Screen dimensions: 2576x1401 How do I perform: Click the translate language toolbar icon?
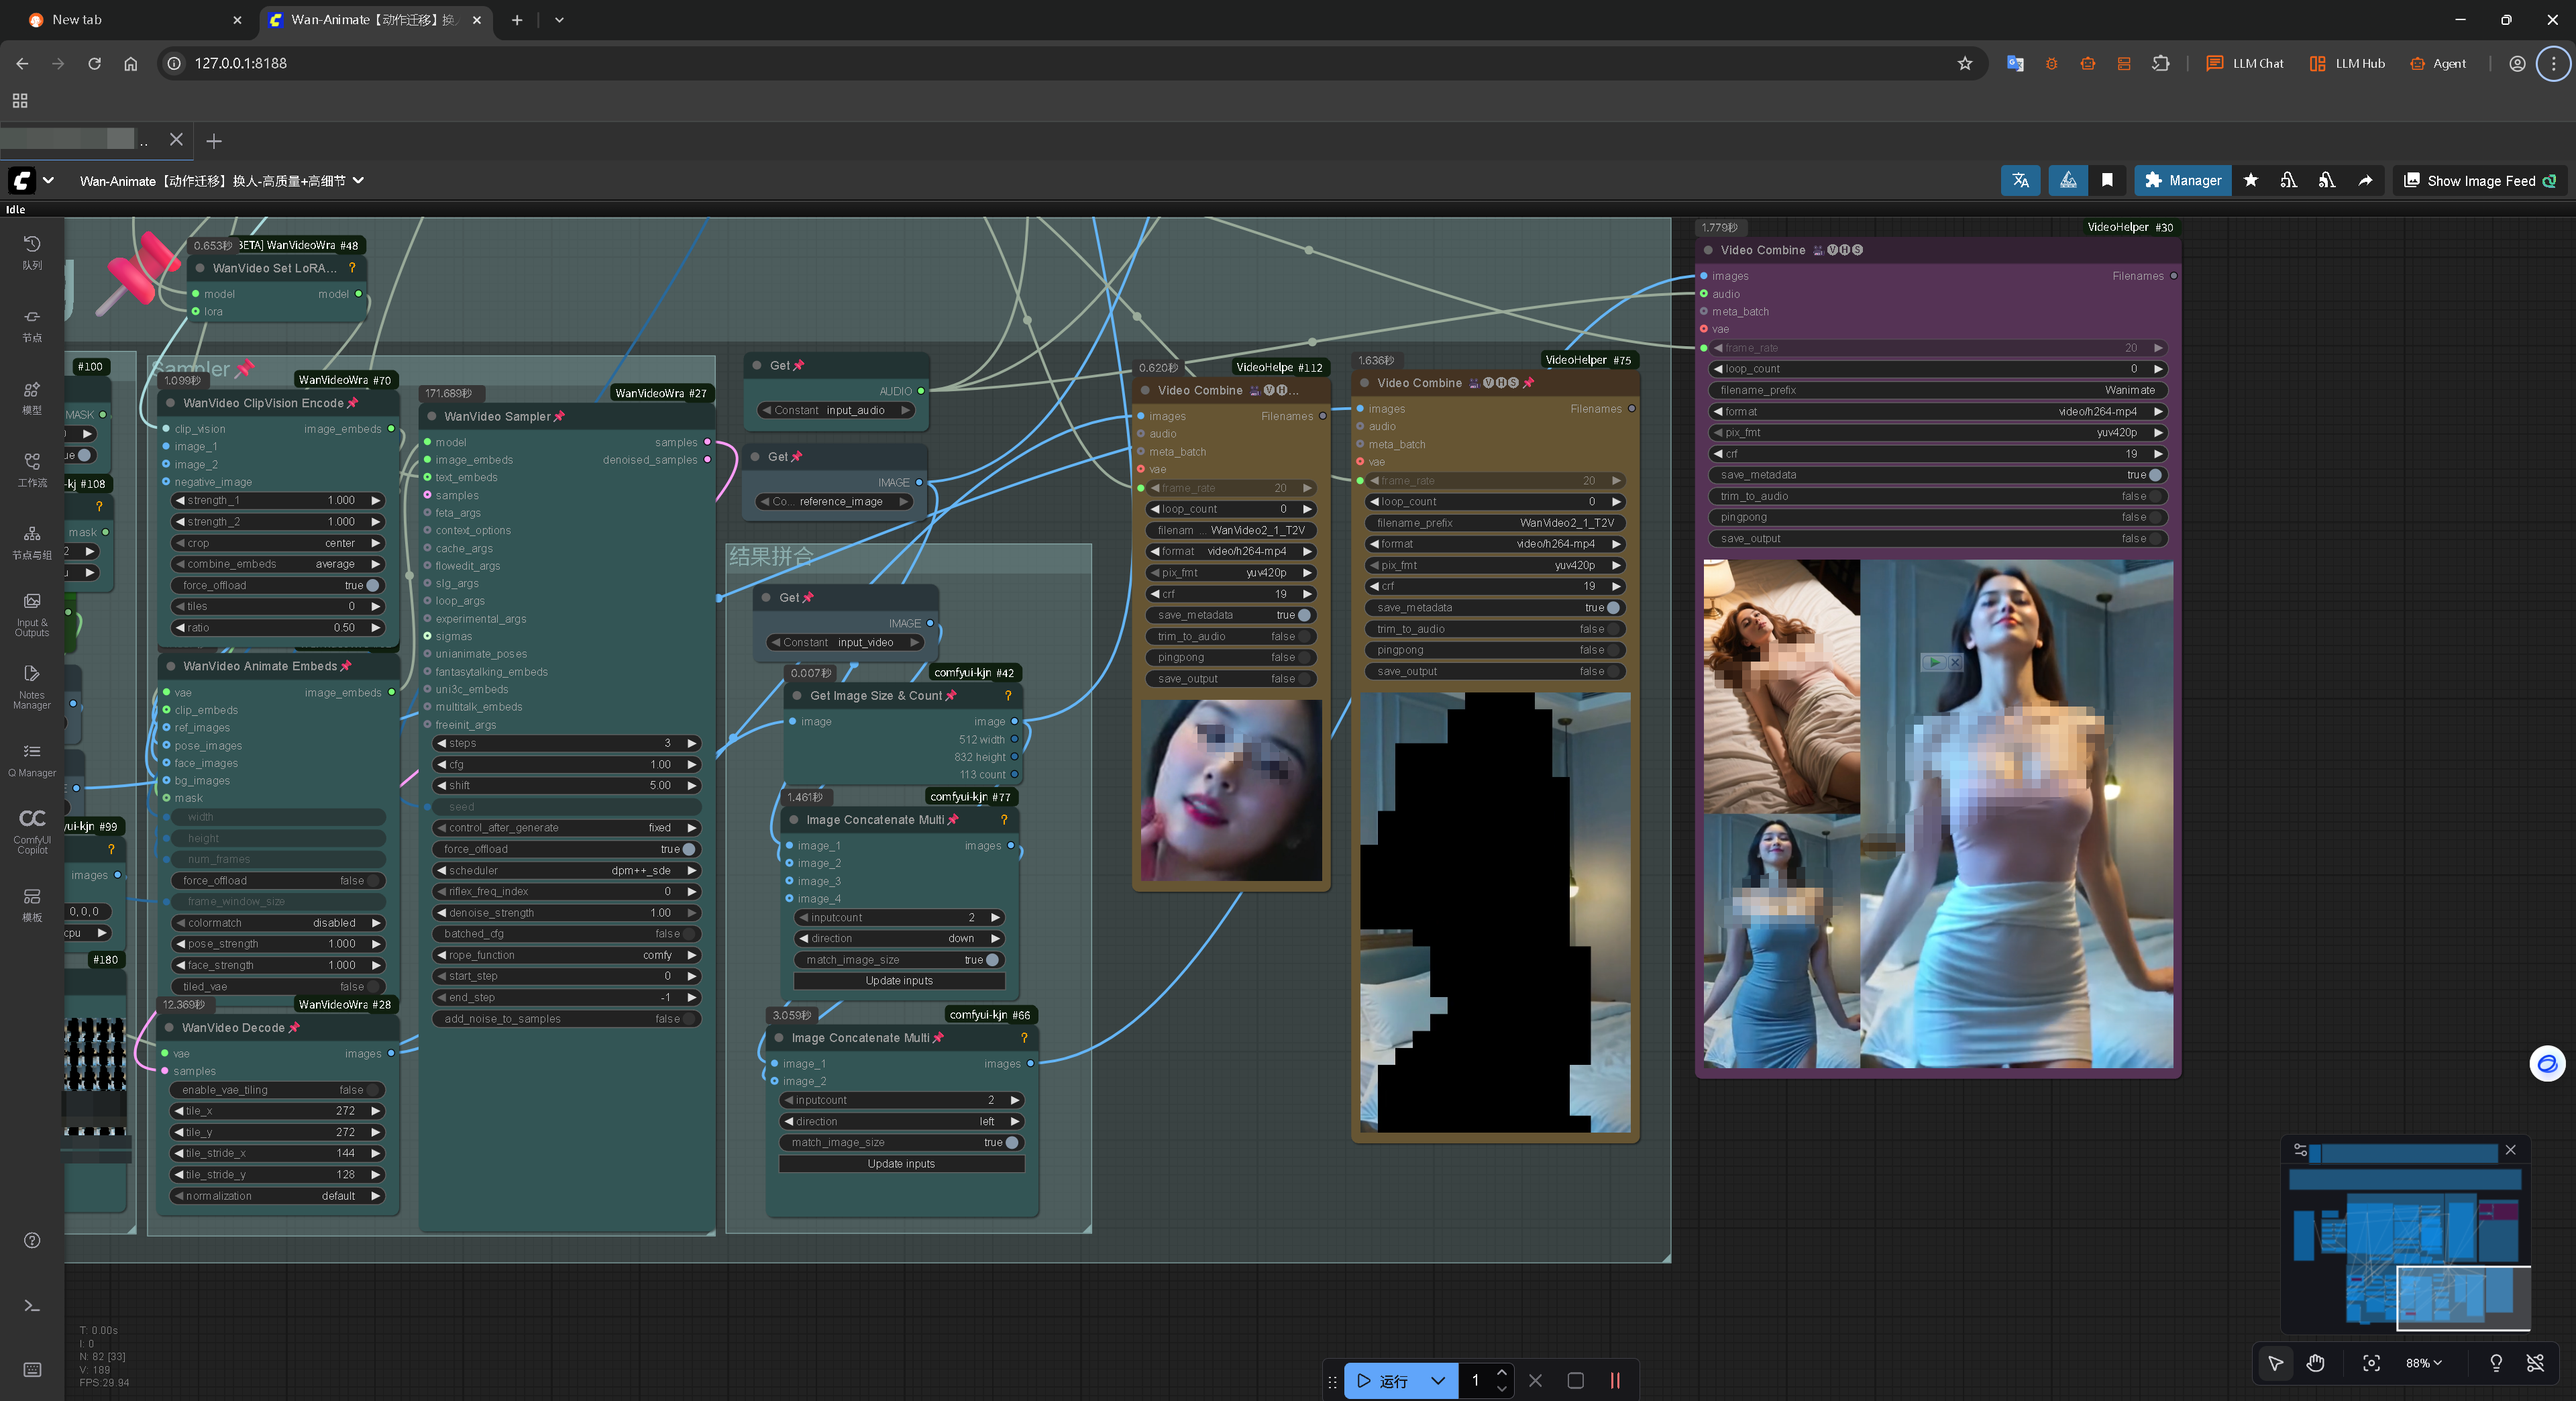click(x=2020, y=180)
